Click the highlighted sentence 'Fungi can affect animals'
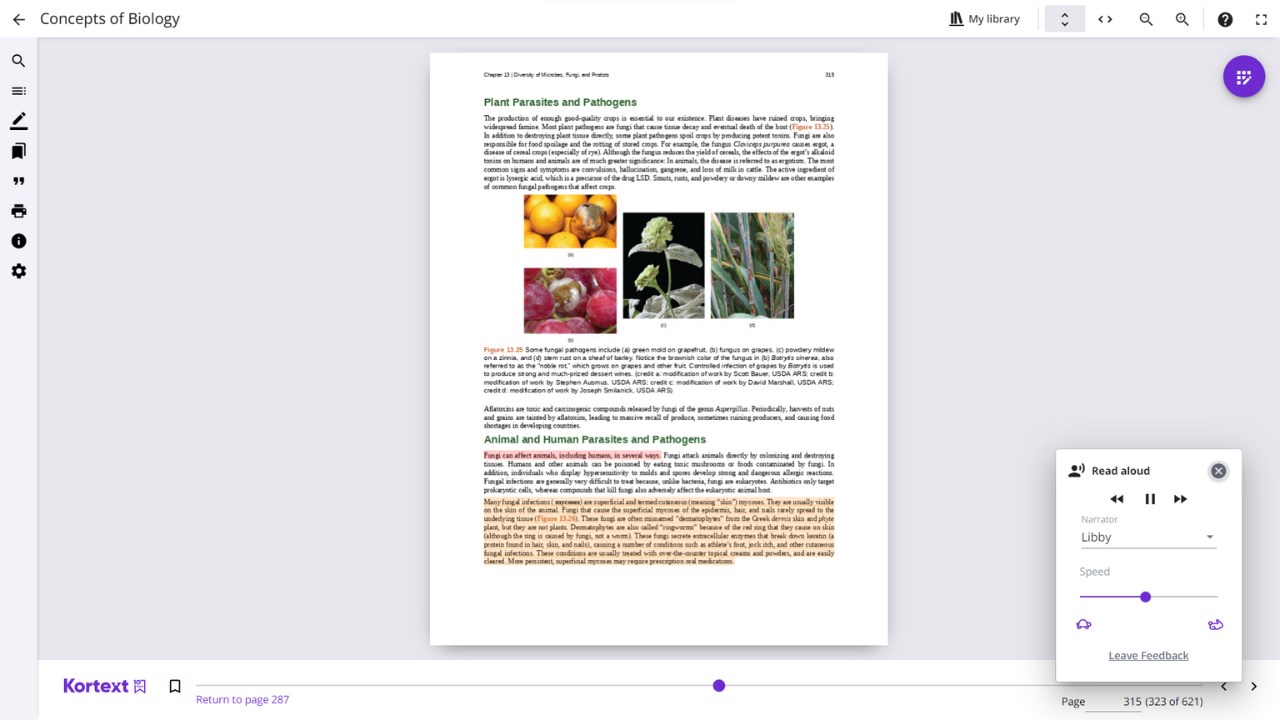The width and height of the screenshot is (1280, 720). (x=572, y=456)
